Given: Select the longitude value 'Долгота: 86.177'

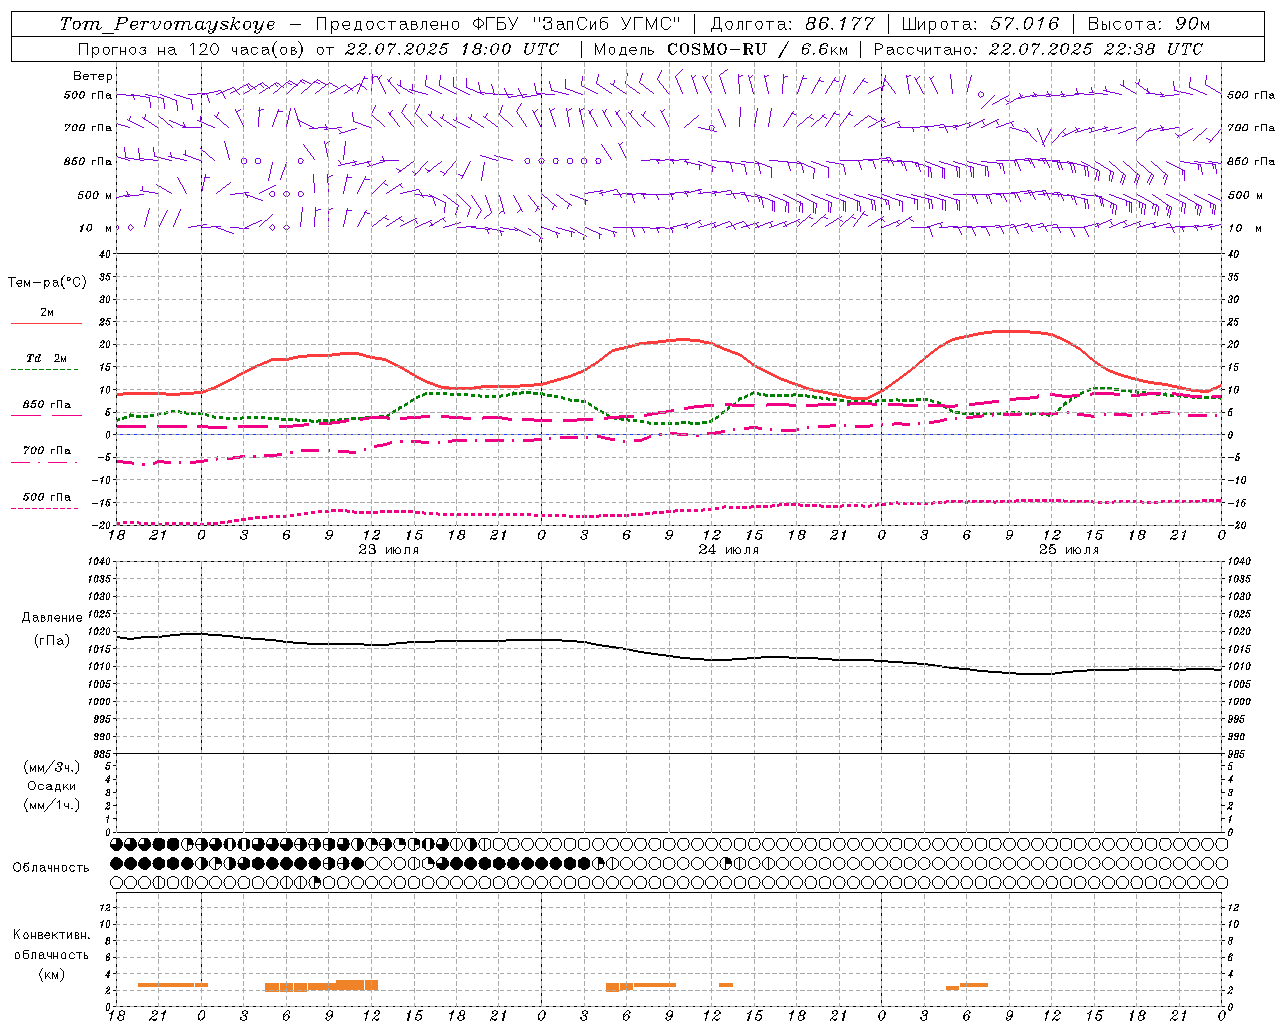Looking at the screenshot, I should coord(792,24).
